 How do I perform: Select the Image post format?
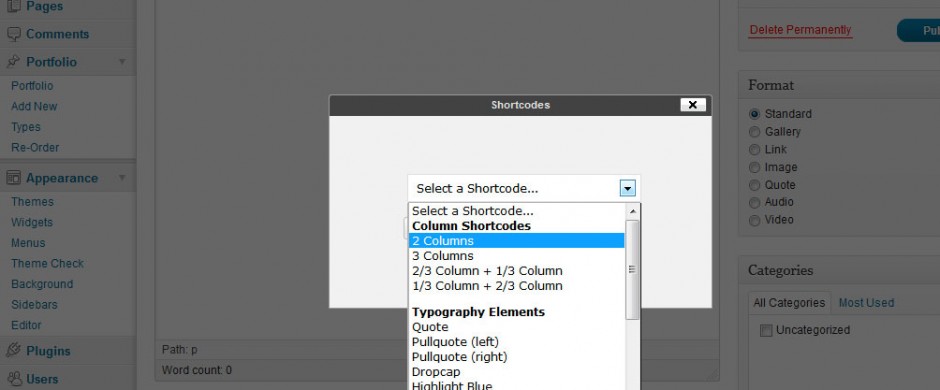point(754,167)
